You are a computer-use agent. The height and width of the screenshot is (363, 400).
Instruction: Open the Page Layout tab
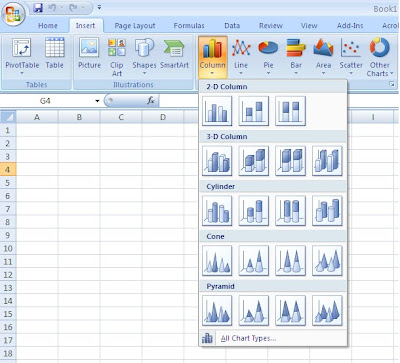(135, 26)
